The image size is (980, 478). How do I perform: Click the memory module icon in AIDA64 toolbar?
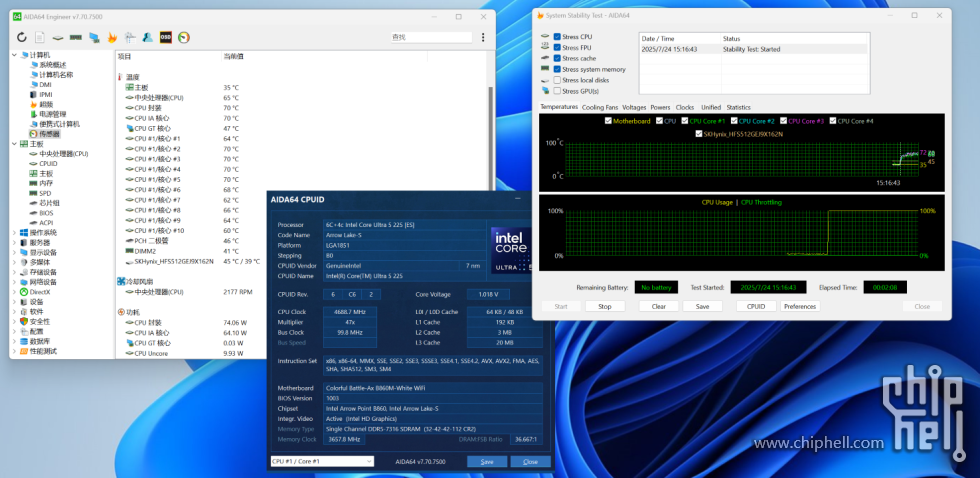[x=76, y=37]
